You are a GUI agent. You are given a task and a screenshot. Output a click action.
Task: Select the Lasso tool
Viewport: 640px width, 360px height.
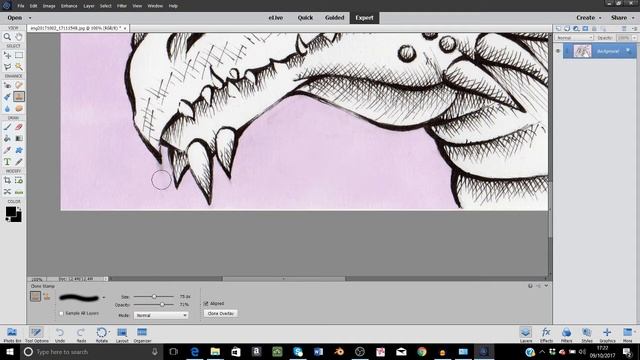(7, 67)
